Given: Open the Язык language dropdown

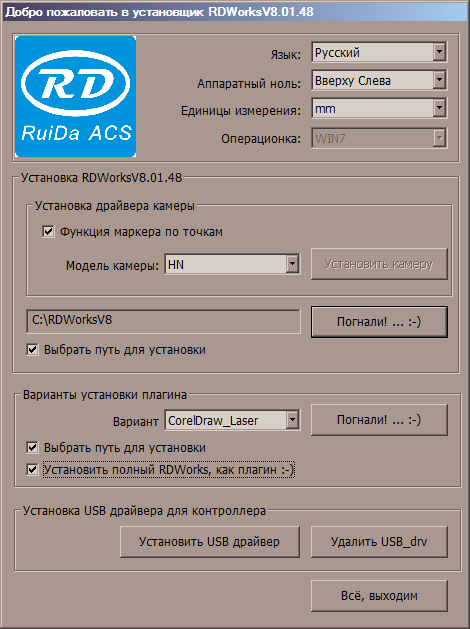Looking at the screenshot, I should pos(379,52).
